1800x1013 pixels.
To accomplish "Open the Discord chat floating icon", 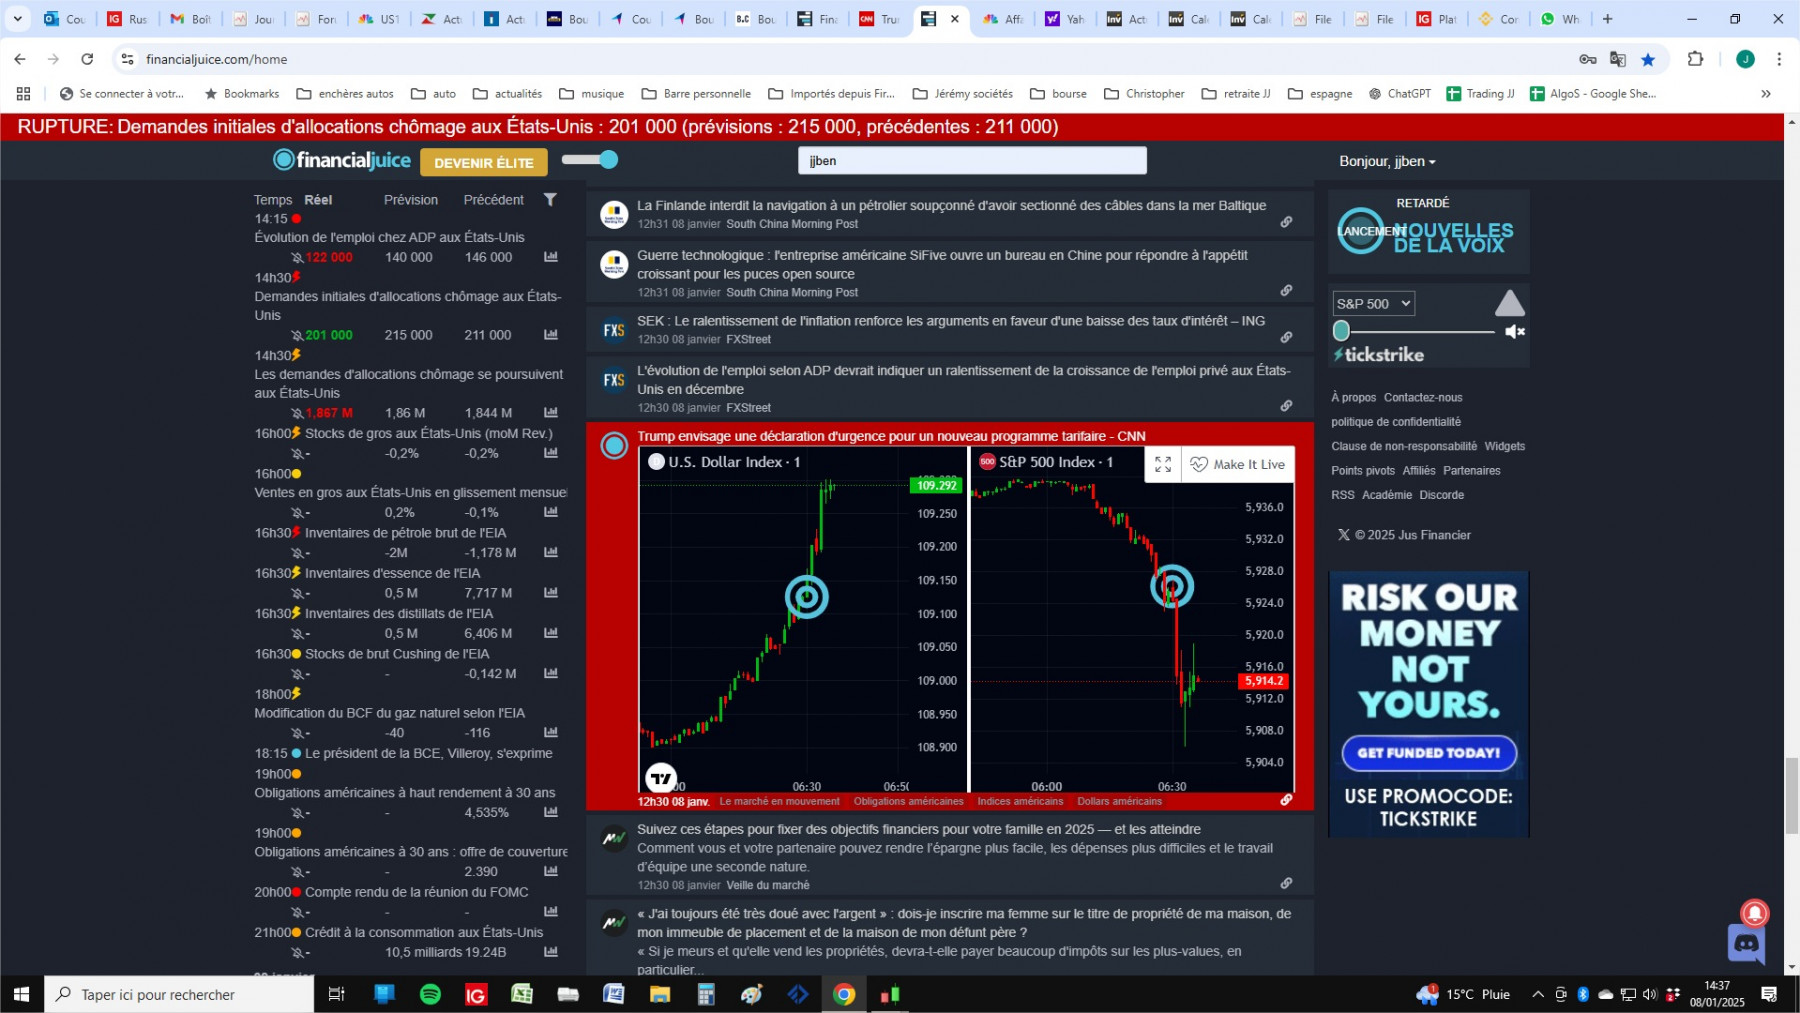I will pos(1746,944).
